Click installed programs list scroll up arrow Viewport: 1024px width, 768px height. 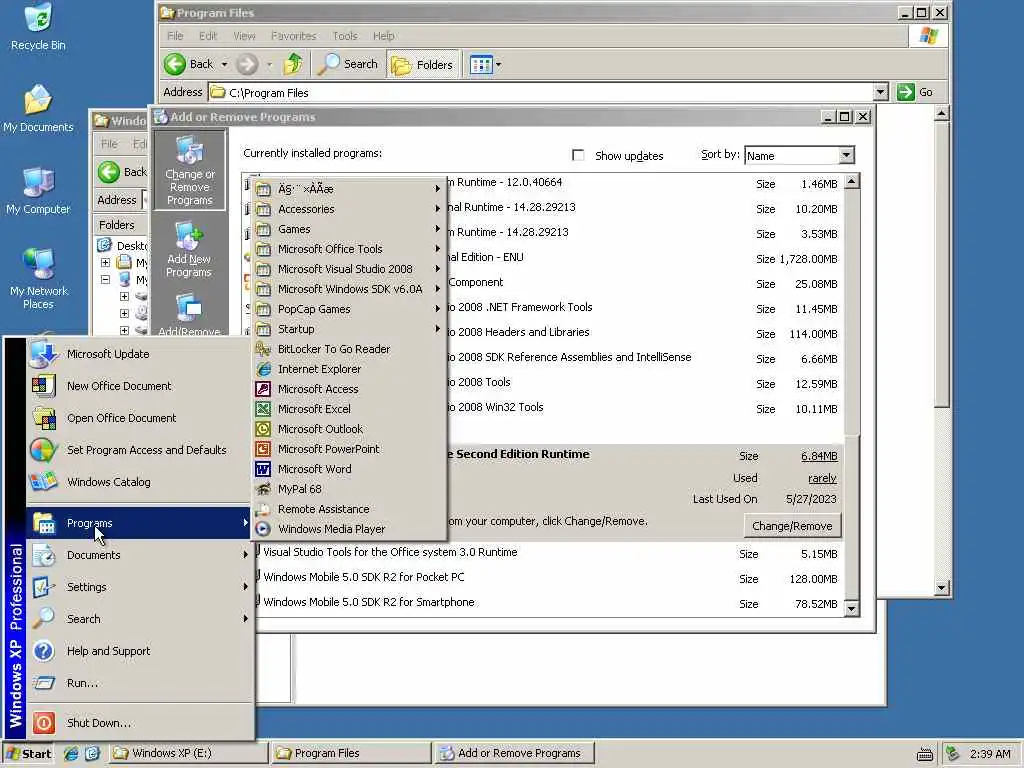pos(852,182)
